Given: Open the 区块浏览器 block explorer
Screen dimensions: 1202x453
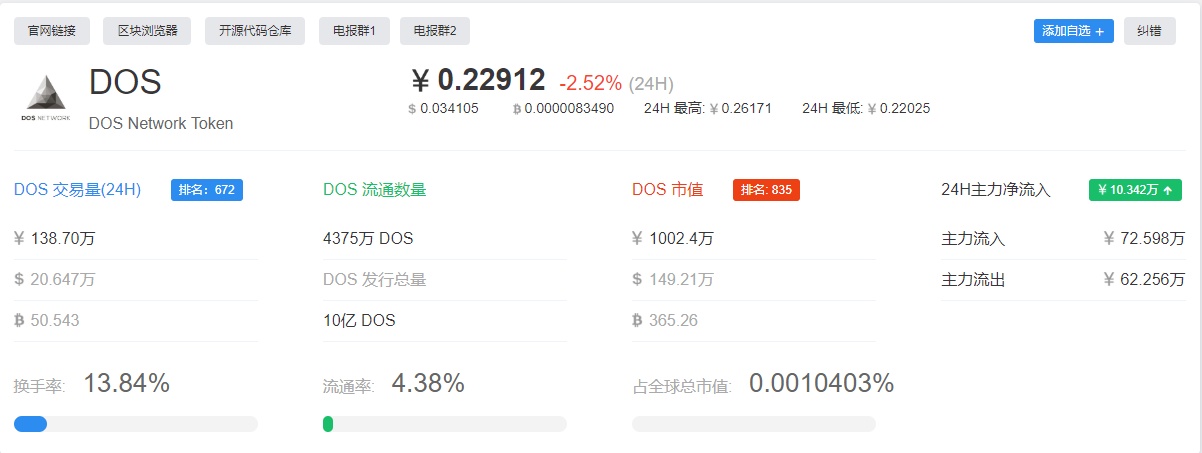Looking at the screenshot, I should 147,31.
